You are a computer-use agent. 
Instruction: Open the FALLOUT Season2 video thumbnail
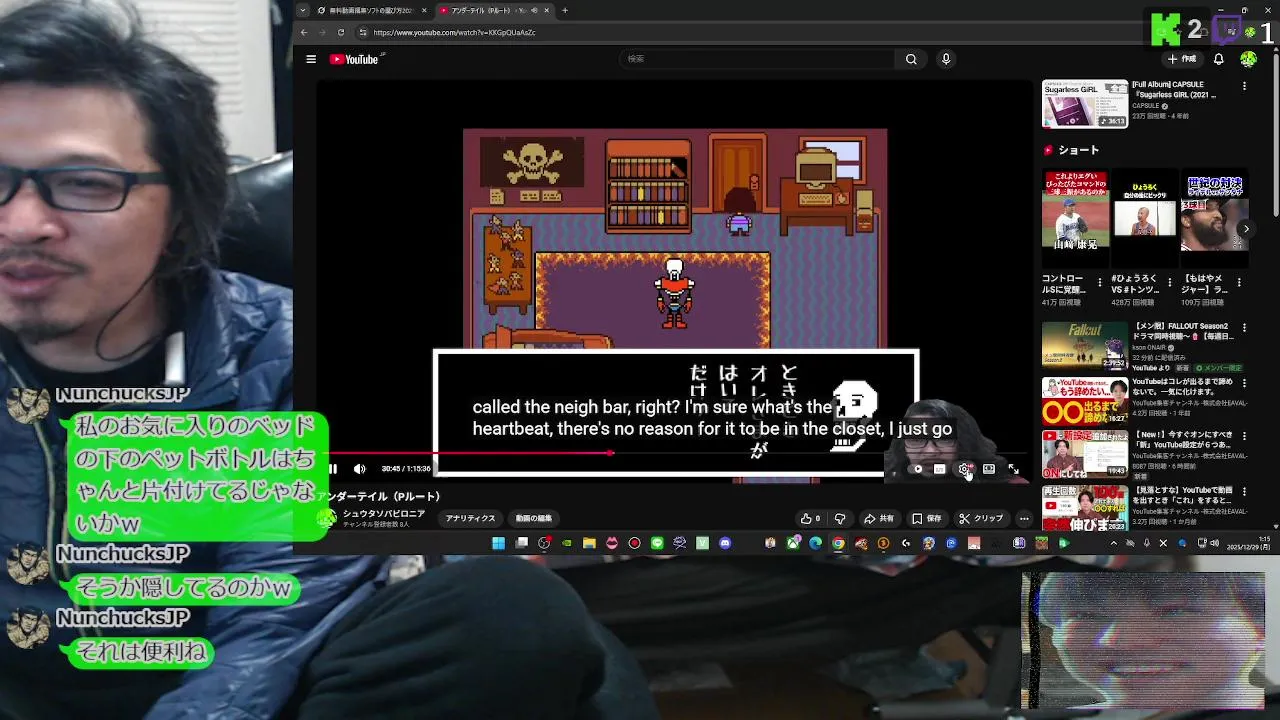point(1085,344)
